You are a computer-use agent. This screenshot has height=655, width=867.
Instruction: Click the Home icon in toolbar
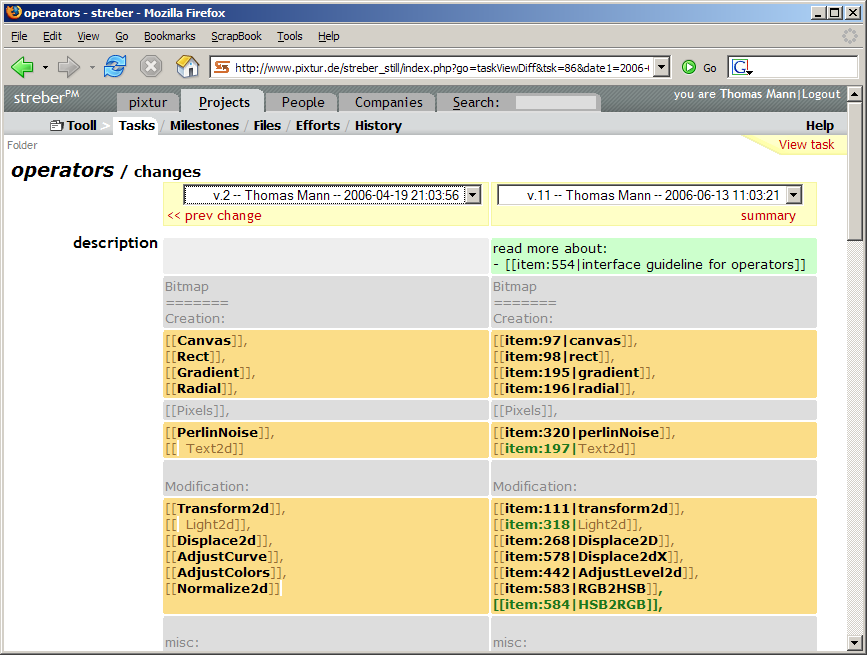coord(187,67)
